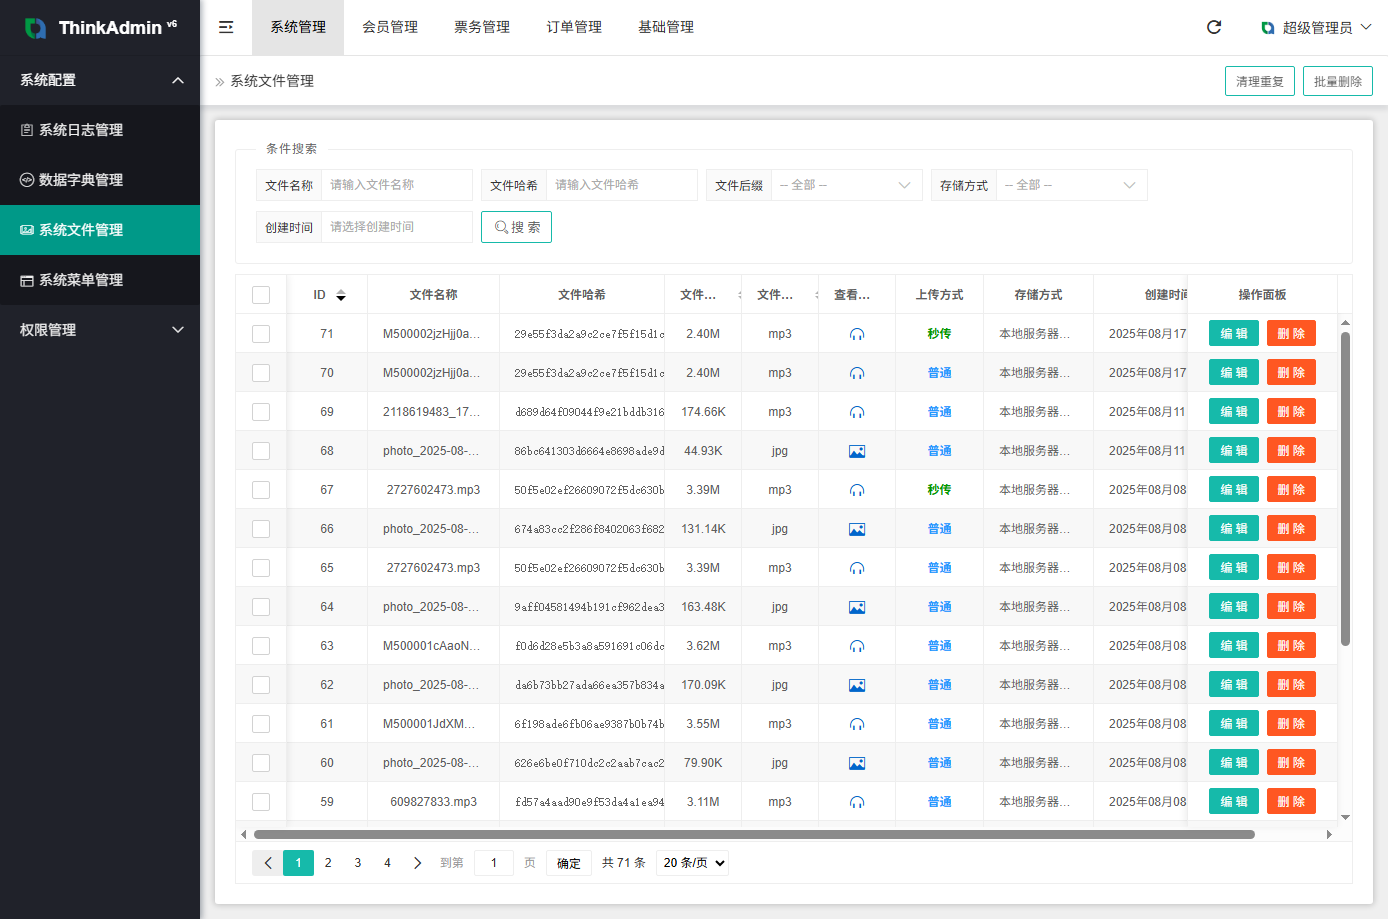Check the checkbox for file ID 65
This screenshot has width=1388, height=919.
pyautogui.click(x=261, y=568)
